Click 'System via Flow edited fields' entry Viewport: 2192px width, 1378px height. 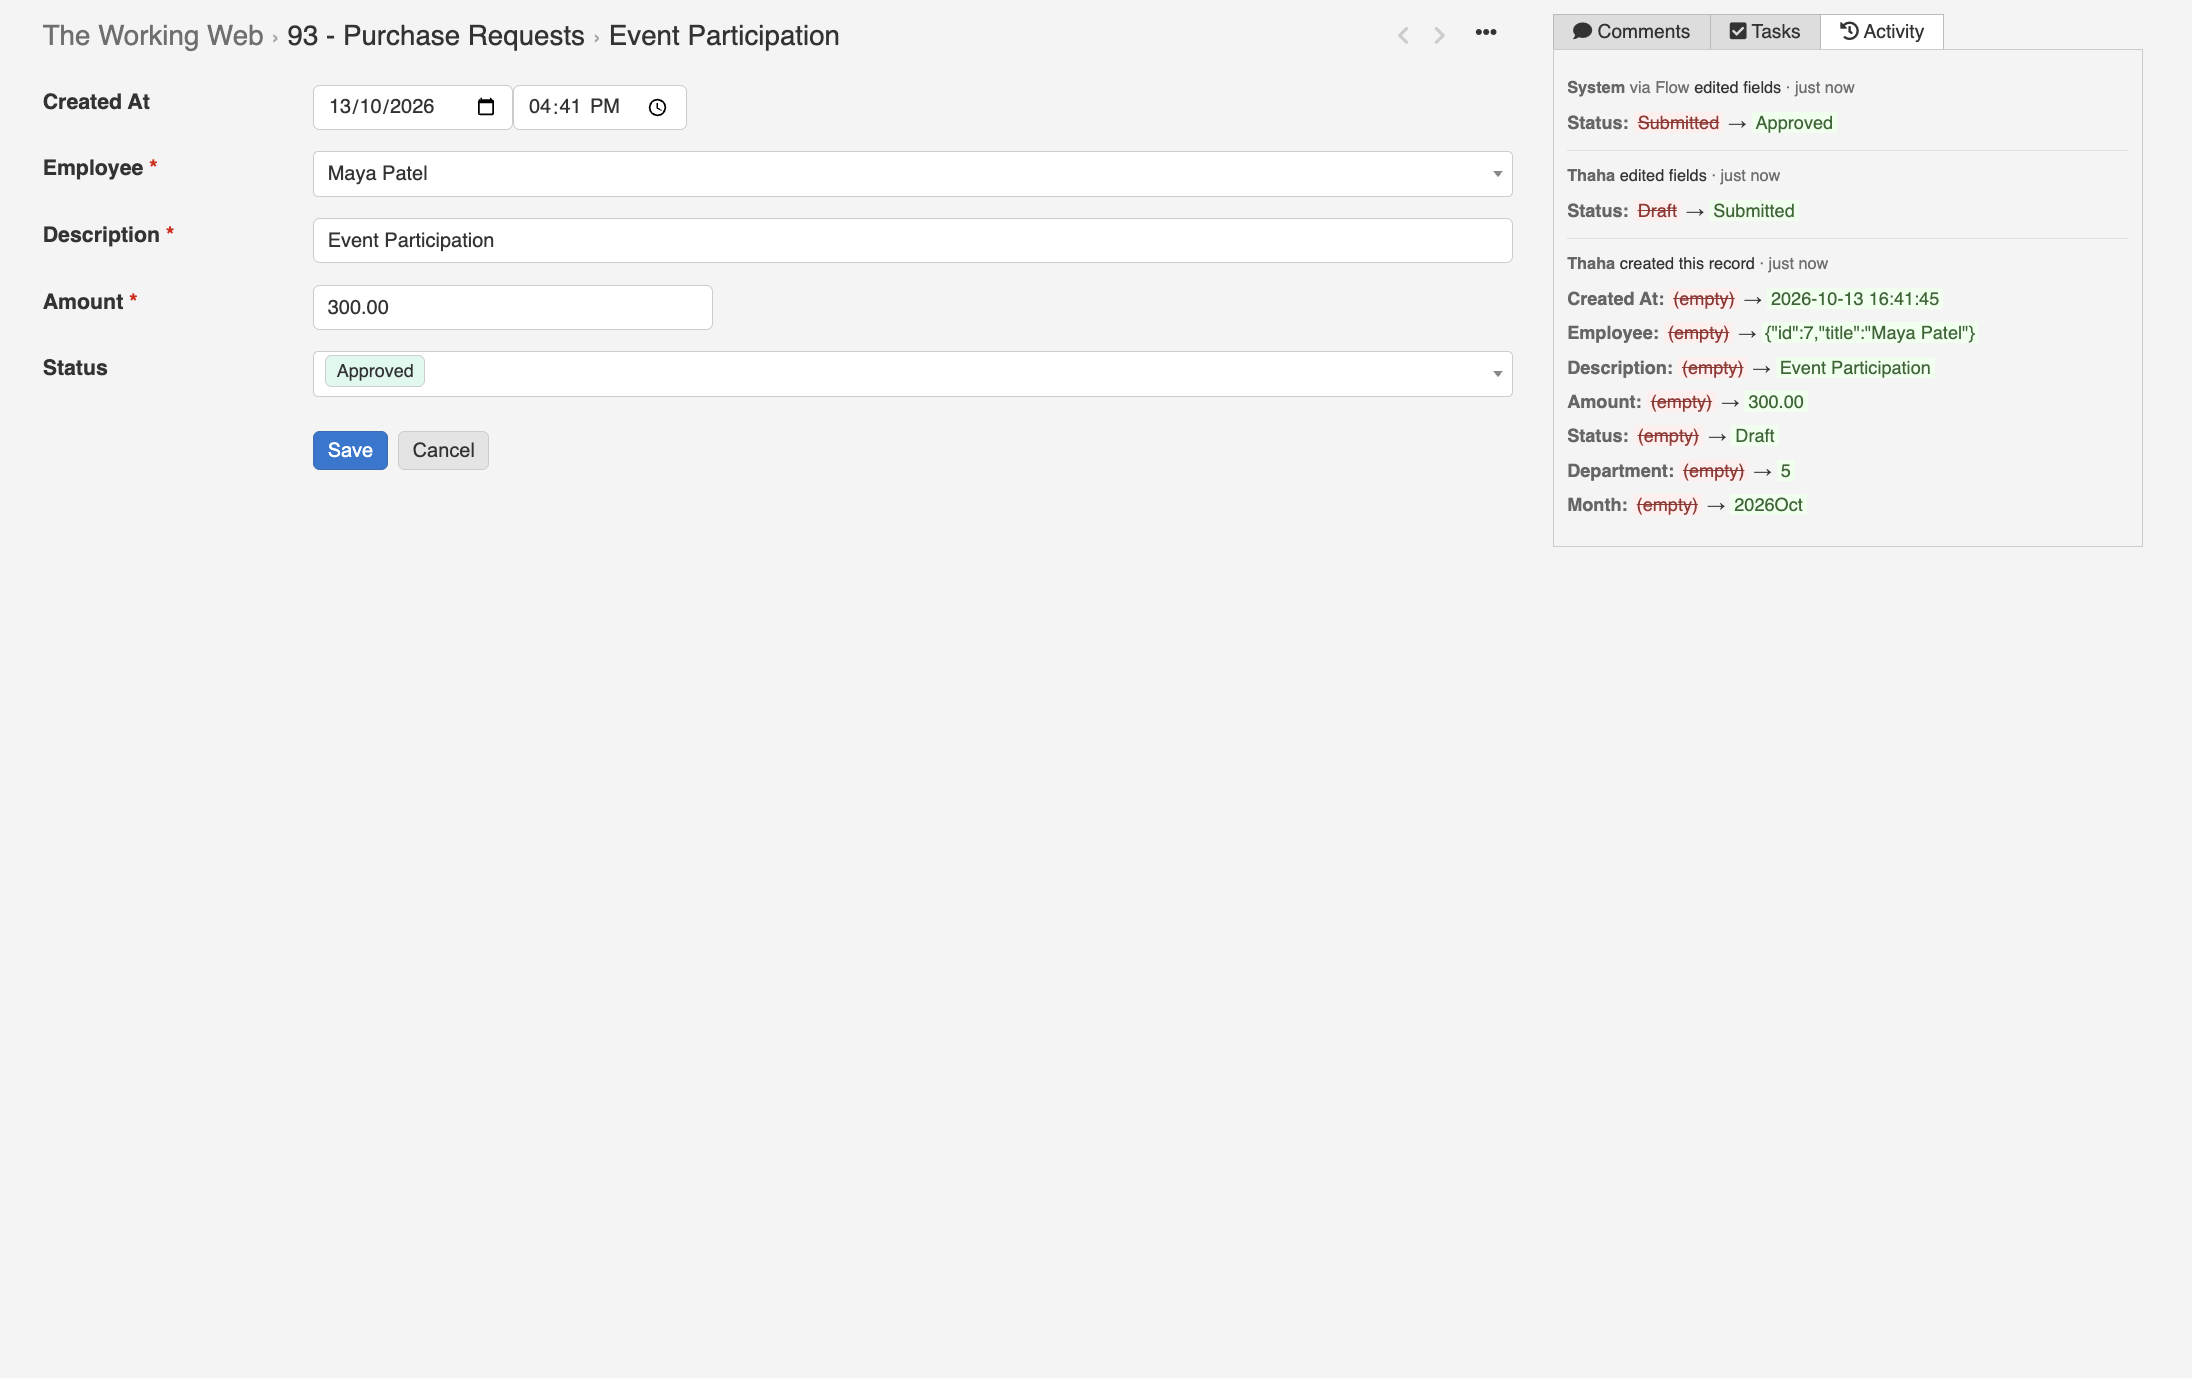[1674, 88]
